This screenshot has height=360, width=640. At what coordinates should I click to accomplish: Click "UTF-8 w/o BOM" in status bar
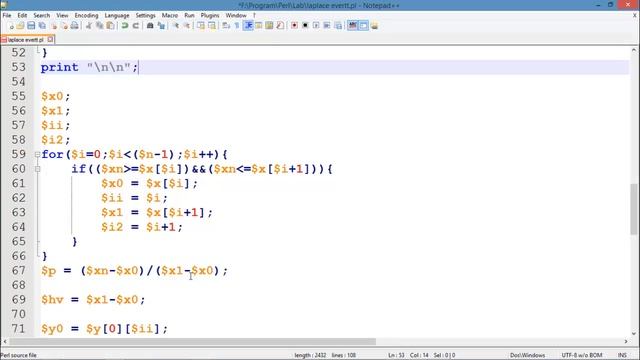point(582,355)
